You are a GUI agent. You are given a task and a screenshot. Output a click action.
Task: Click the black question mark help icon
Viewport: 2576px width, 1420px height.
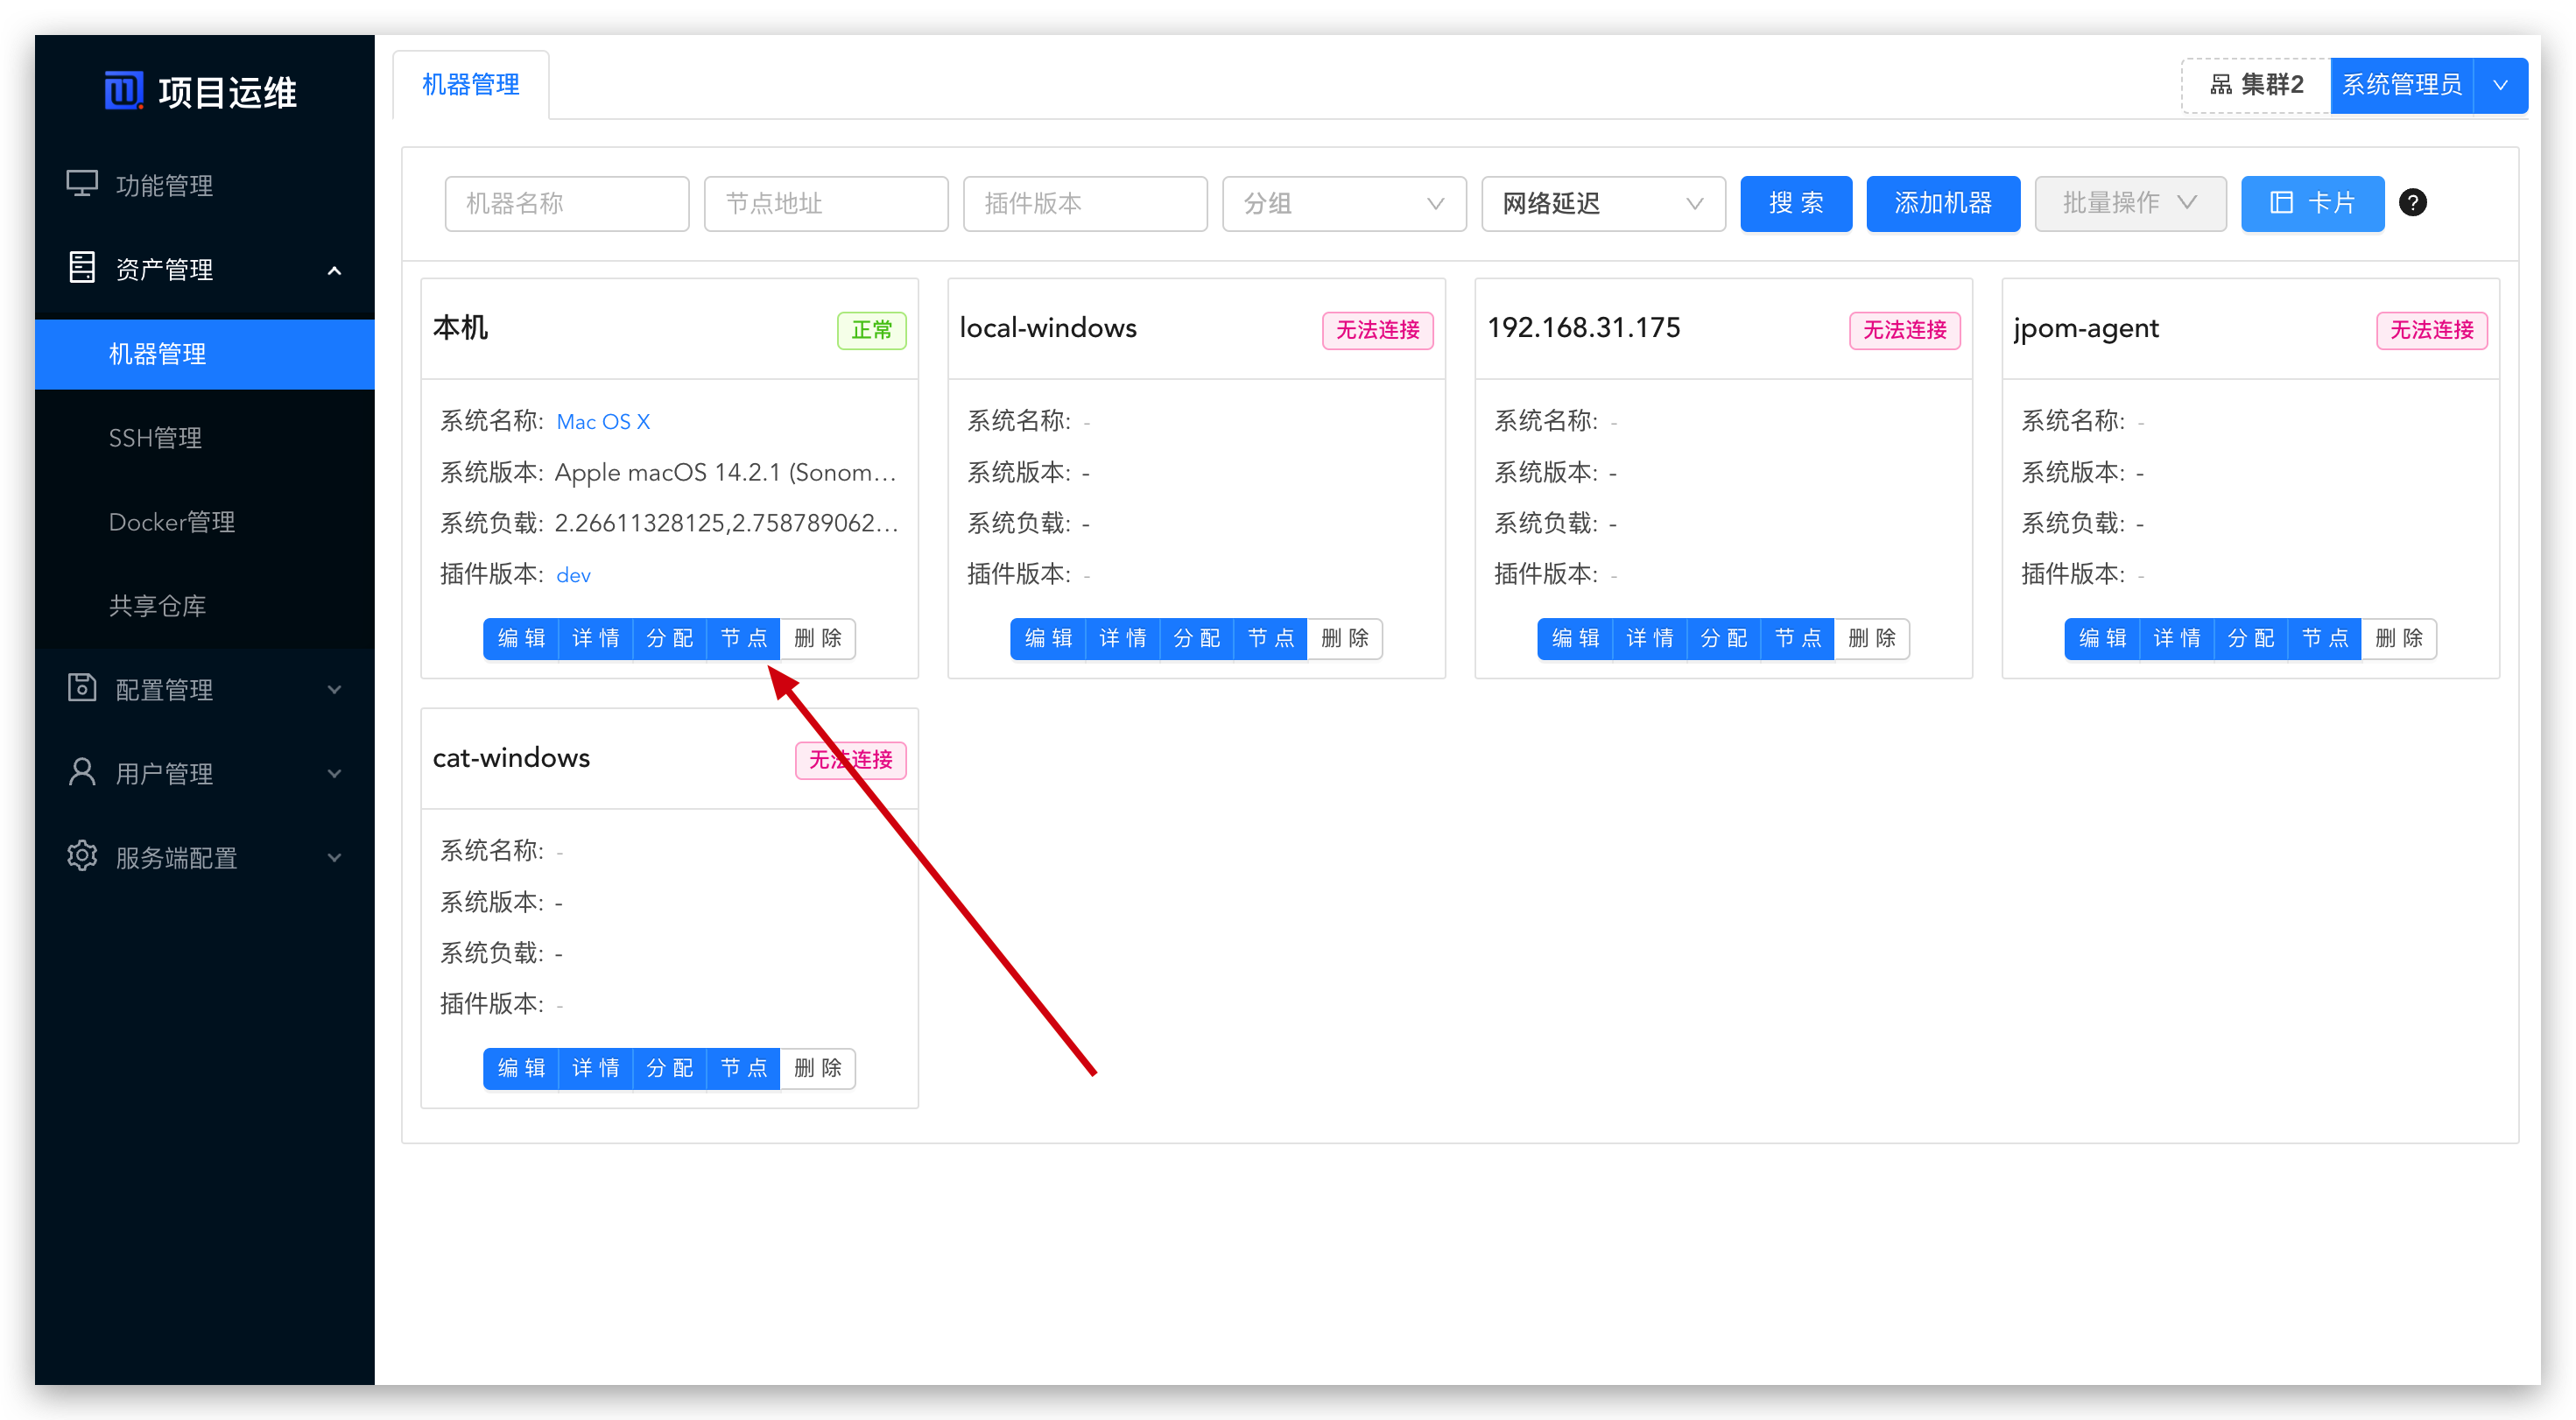click(x=2412, y=203)
